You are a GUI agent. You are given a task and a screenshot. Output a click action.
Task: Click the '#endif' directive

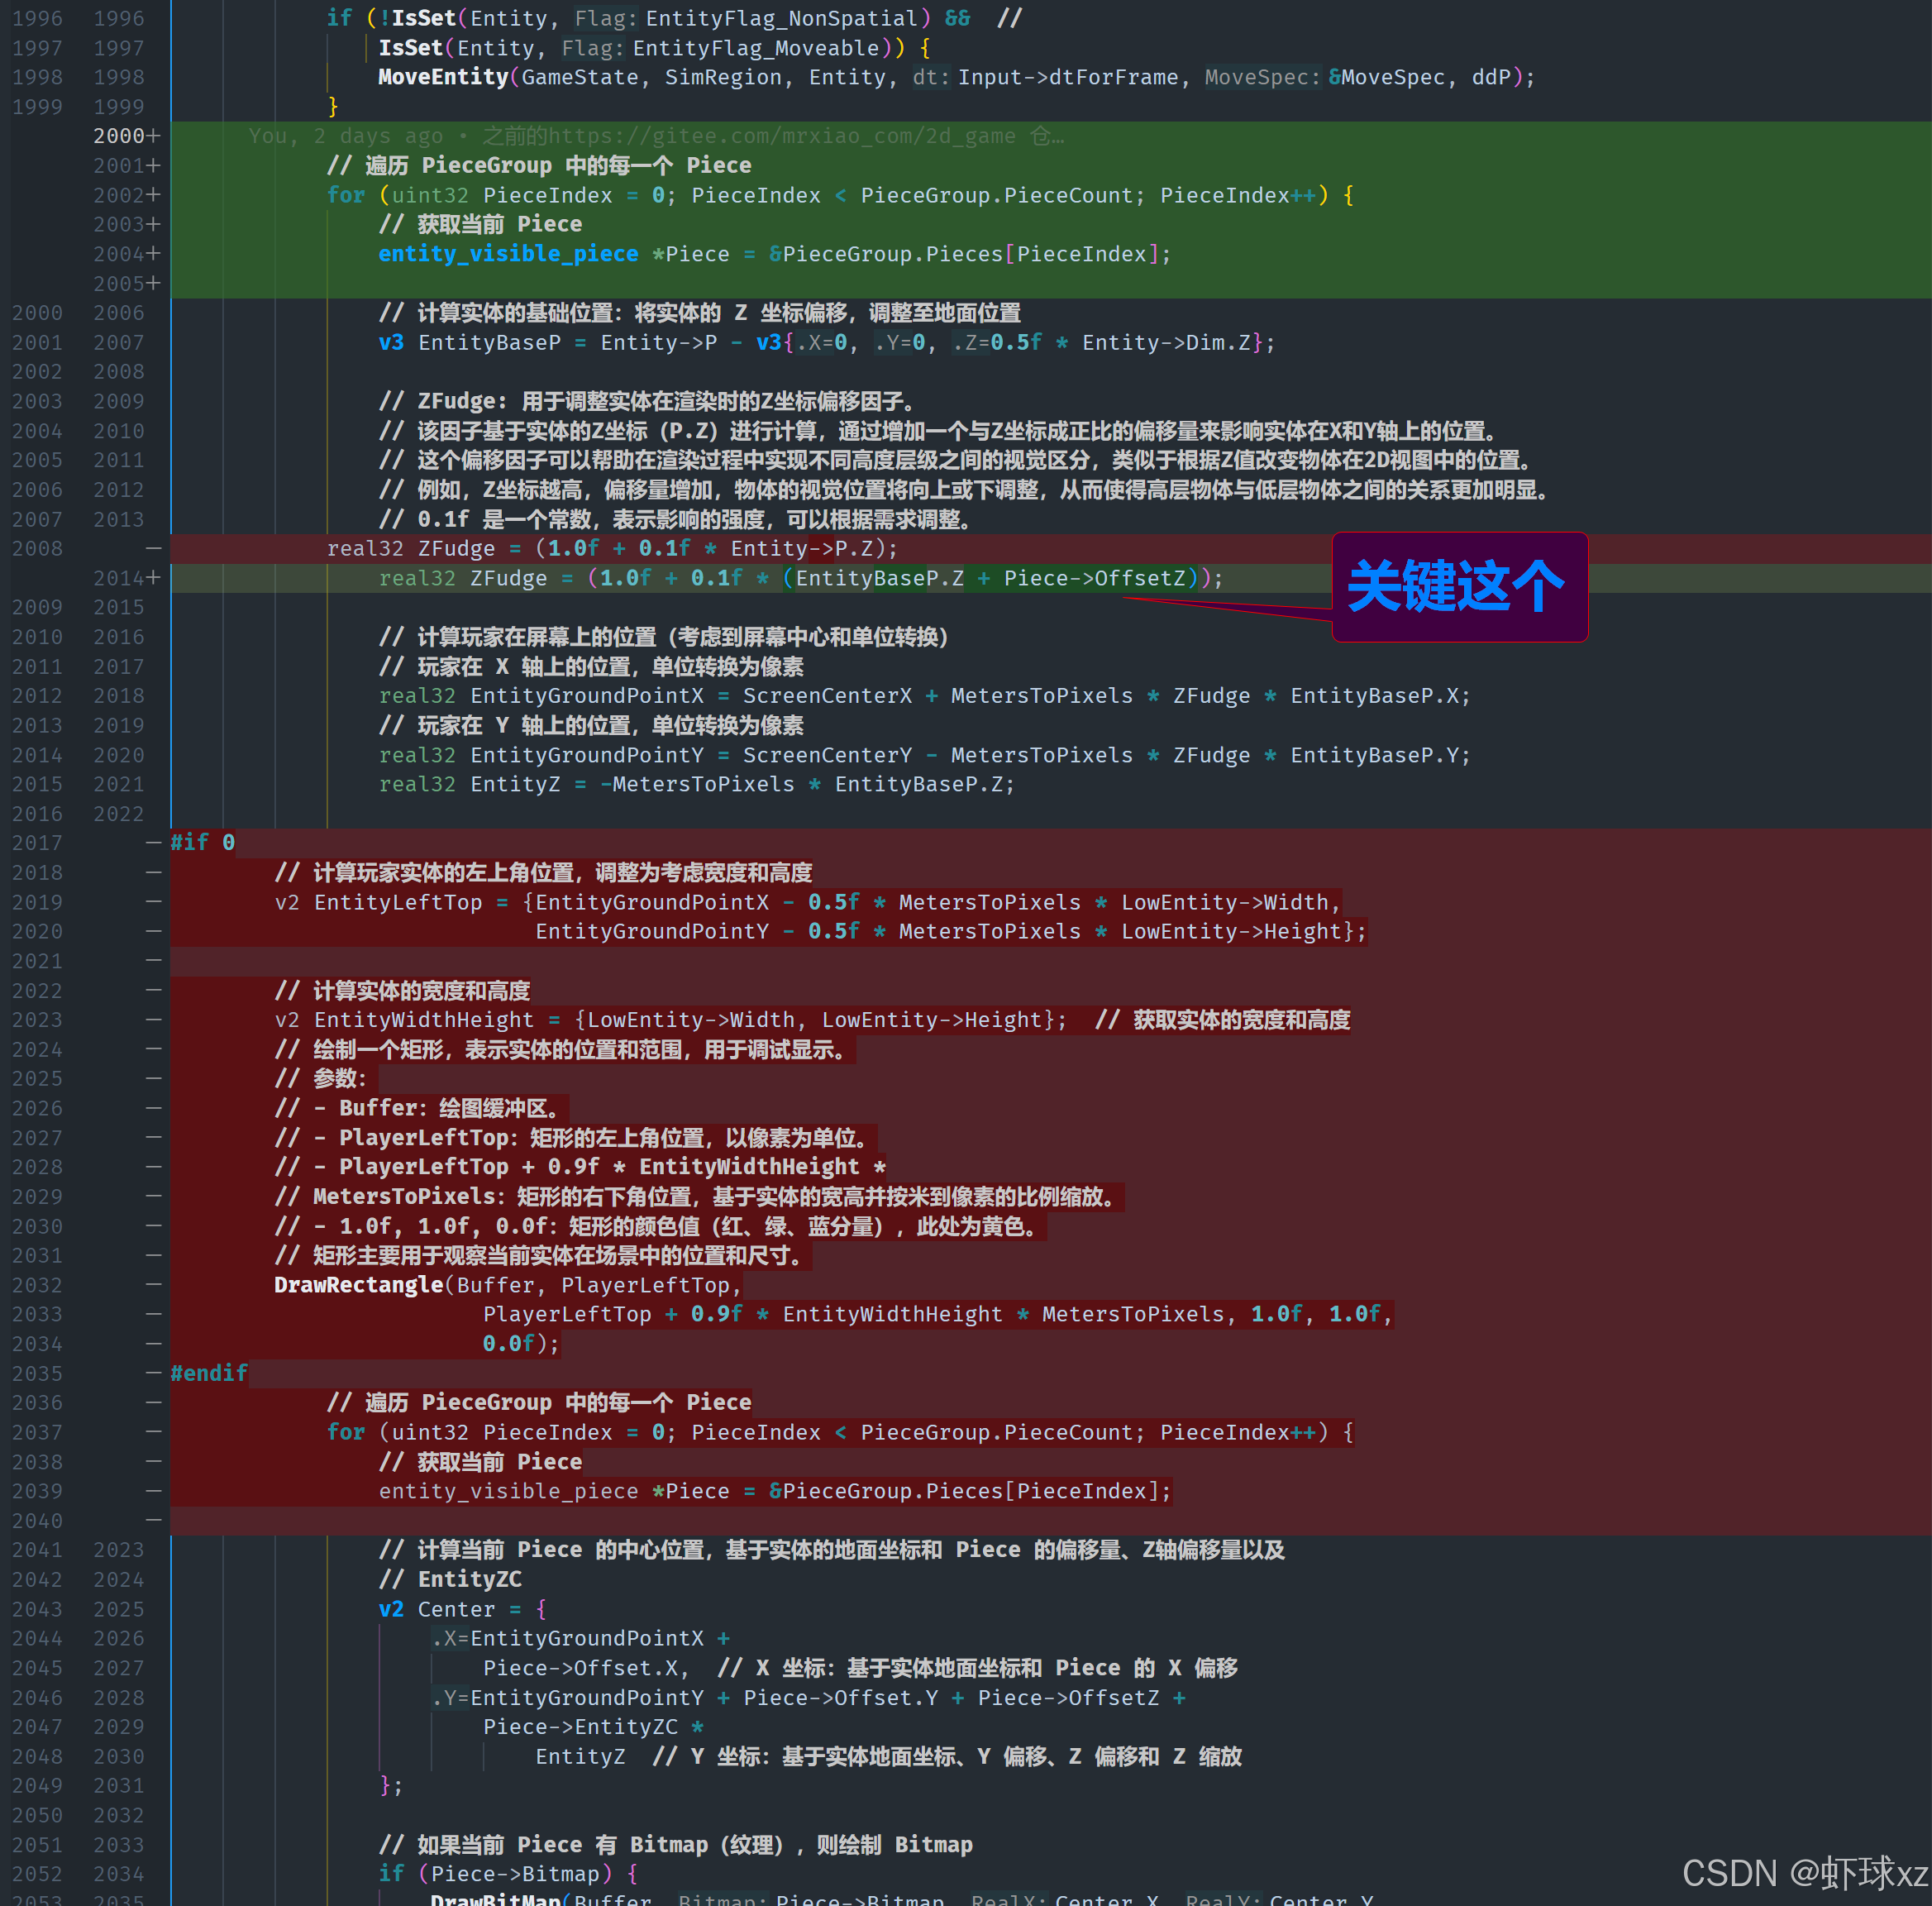pyautogui.click(x=209, y=1373)
